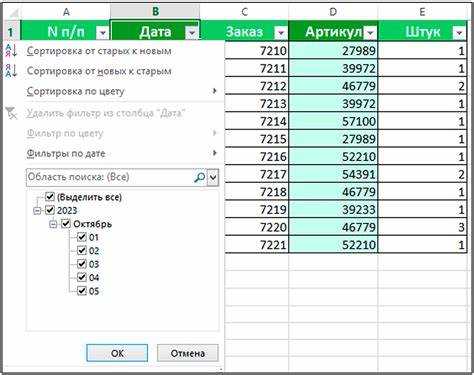Toggle day 01 checkbox
The width and height of the screenshot is (474, 375).
pos(82,237)
